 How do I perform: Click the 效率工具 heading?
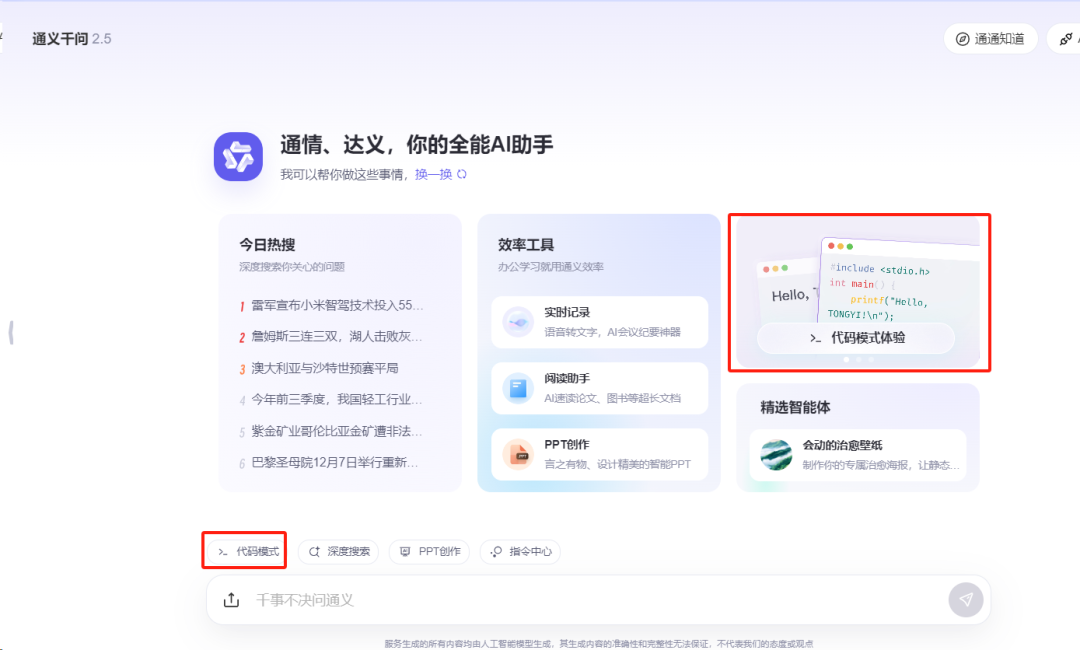[x=526, y=244]
